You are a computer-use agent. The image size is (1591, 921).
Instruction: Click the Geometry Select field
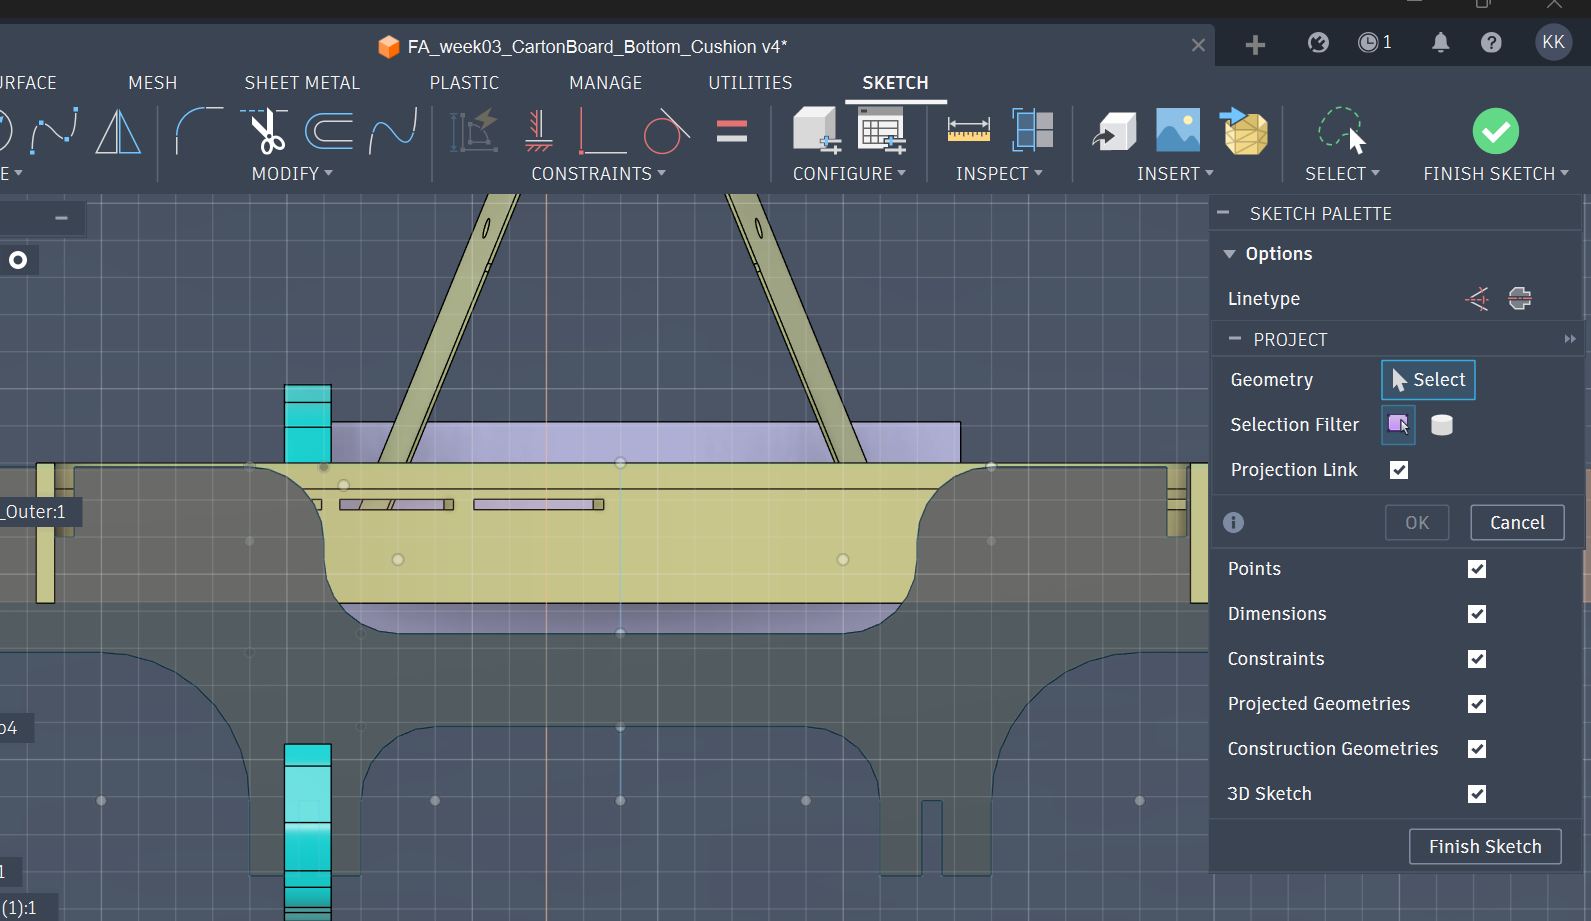click(x=1428, y=380)
